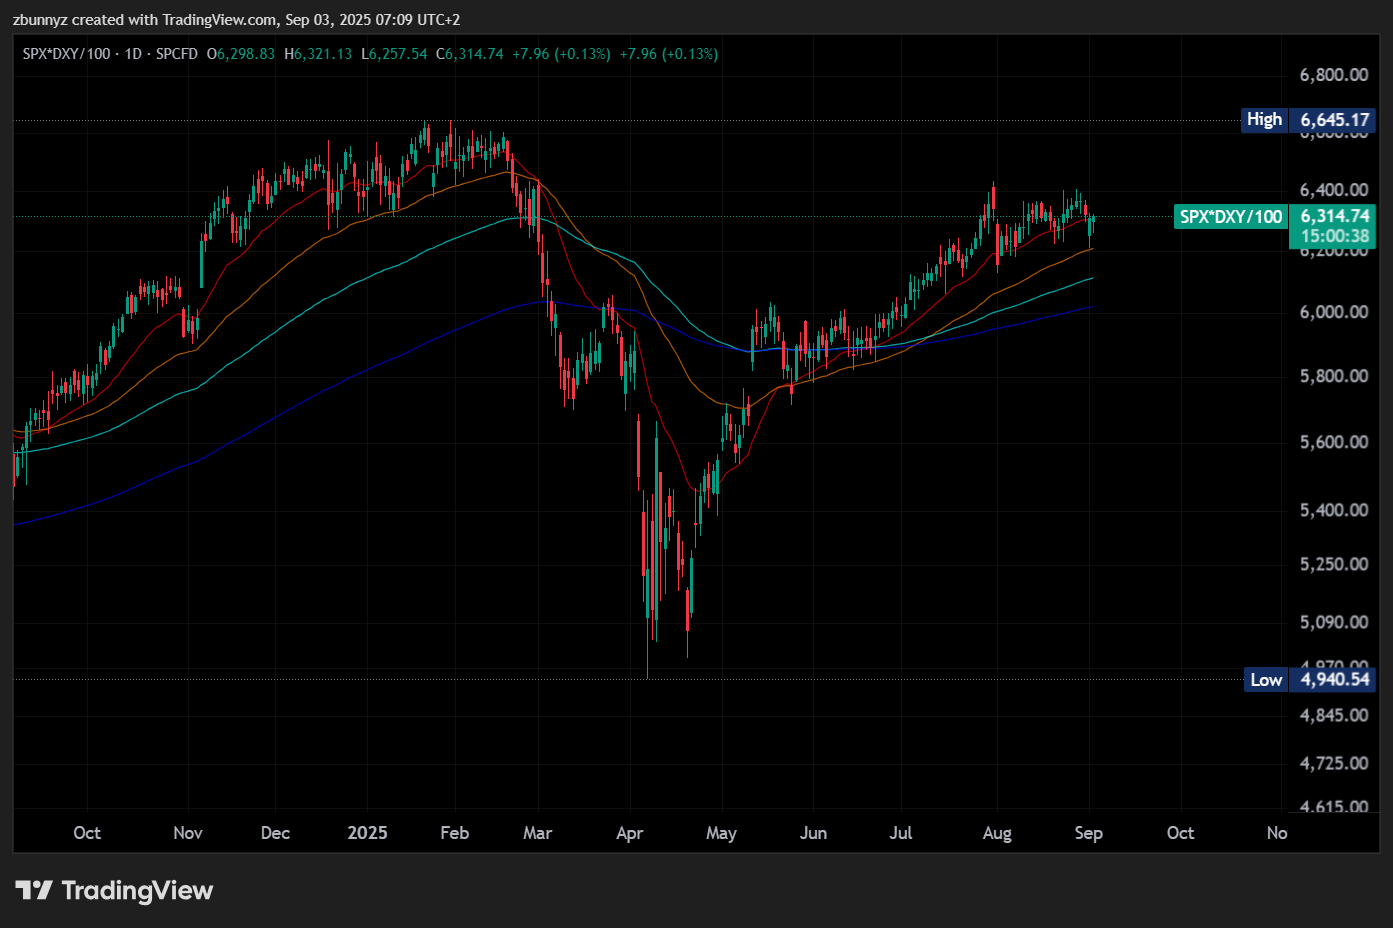Click the Jul label on the time axis
The image size is (1393, 928).
click(901, 833)
